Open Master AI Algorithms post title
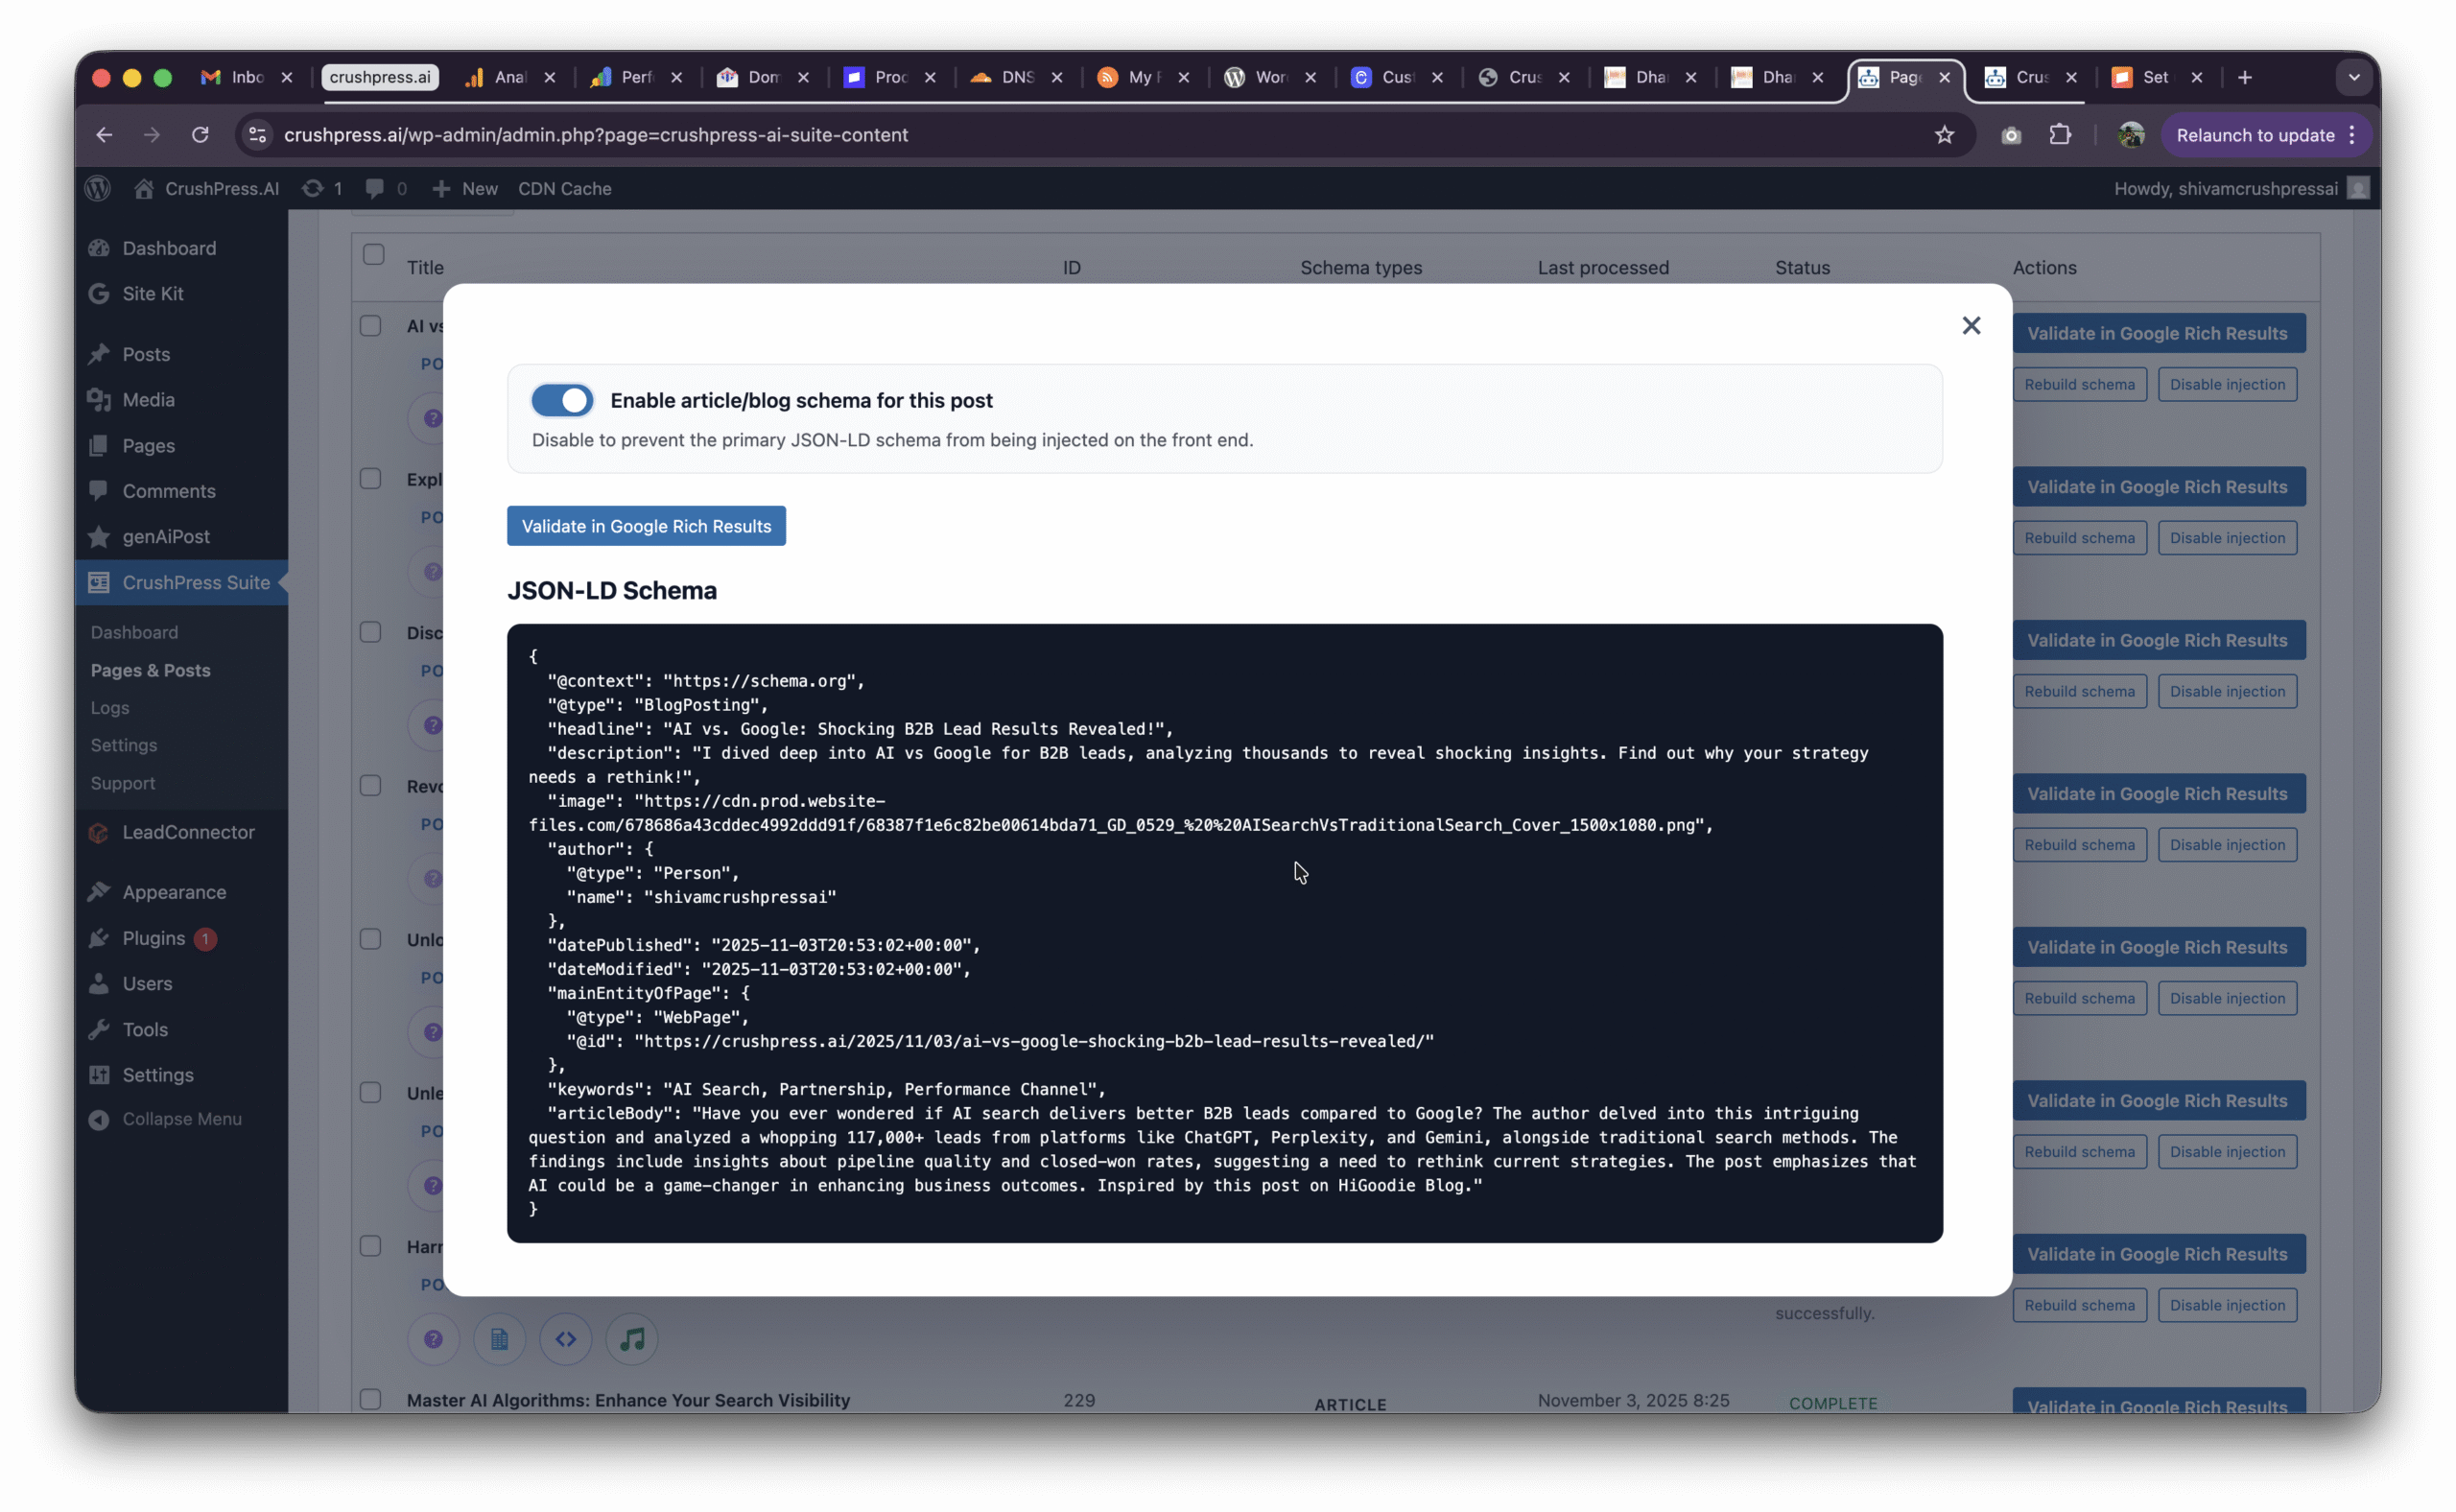Image resolution: width=2456 pixels, height=1512 pixels. pyautogui.click(x=628, y=1400)
